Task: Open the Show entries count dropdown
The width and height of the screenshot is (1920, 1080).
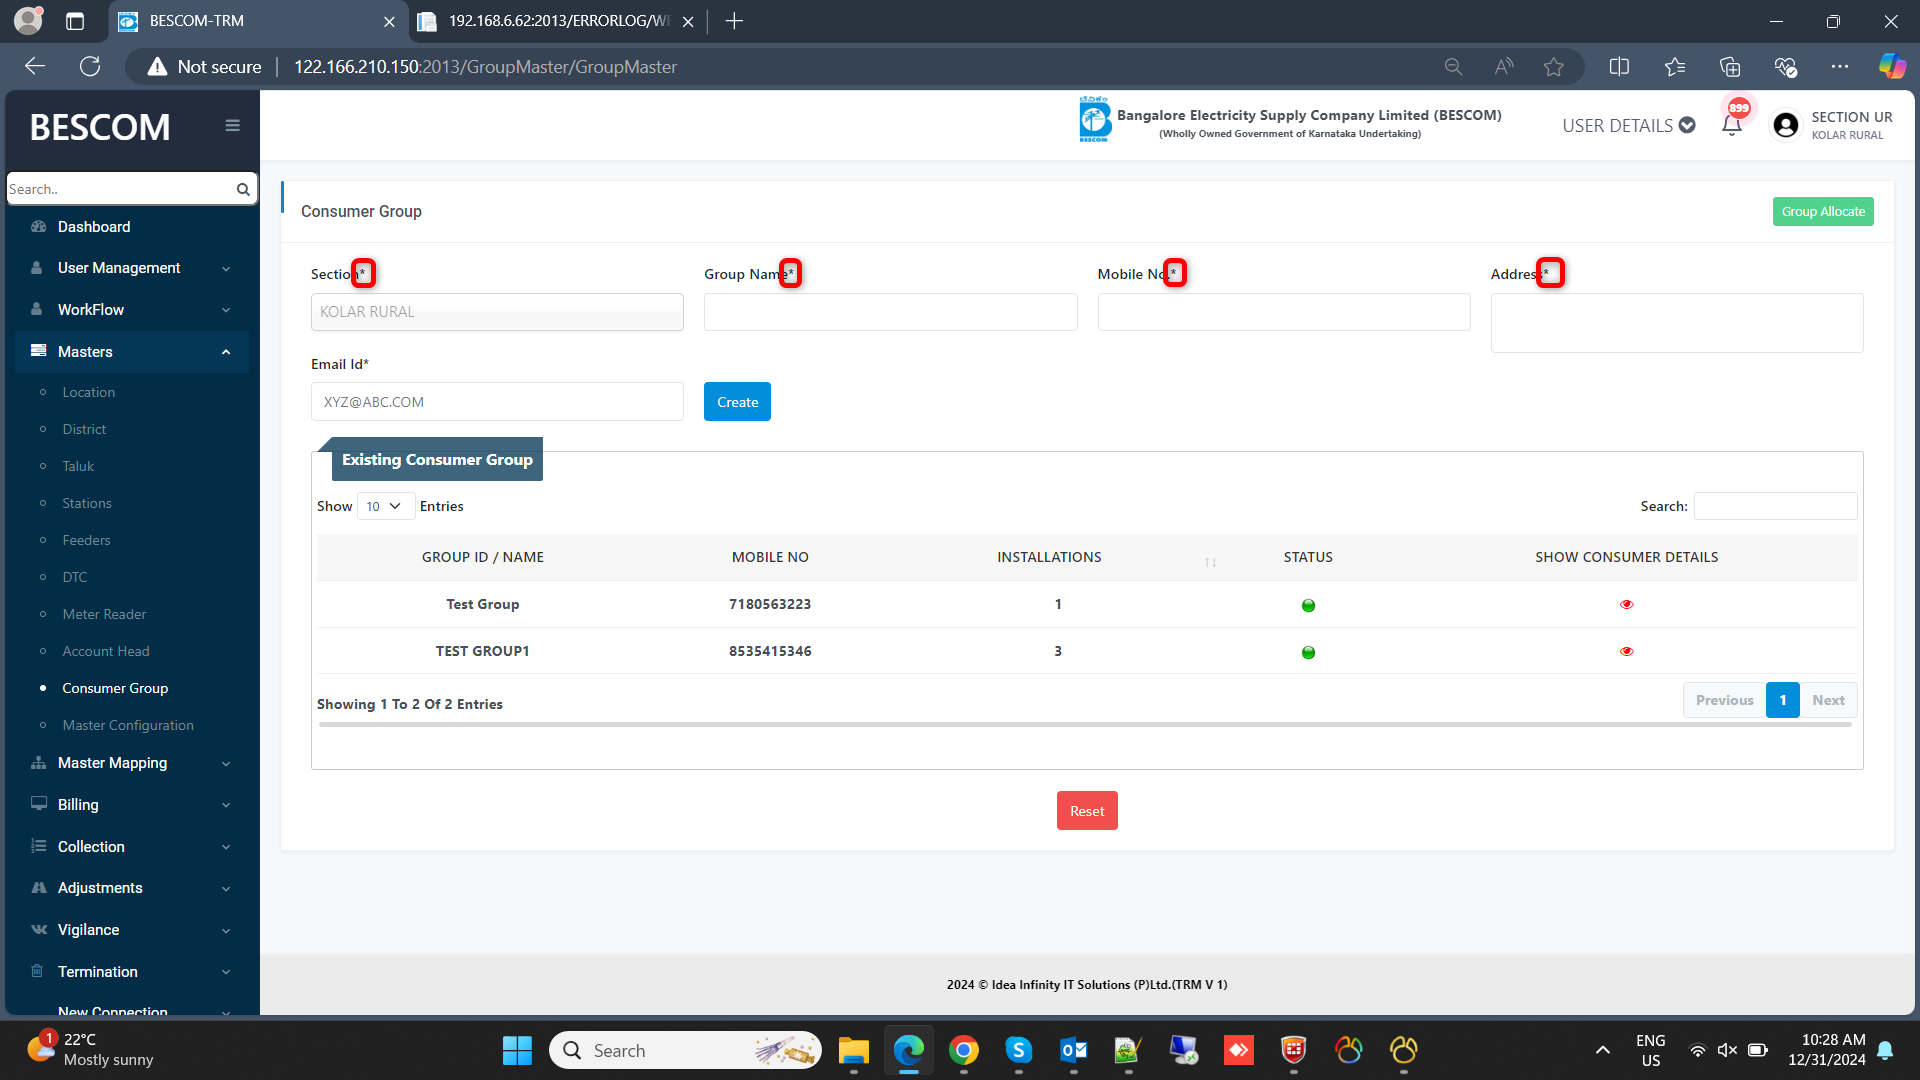Action: click(385, 507)
